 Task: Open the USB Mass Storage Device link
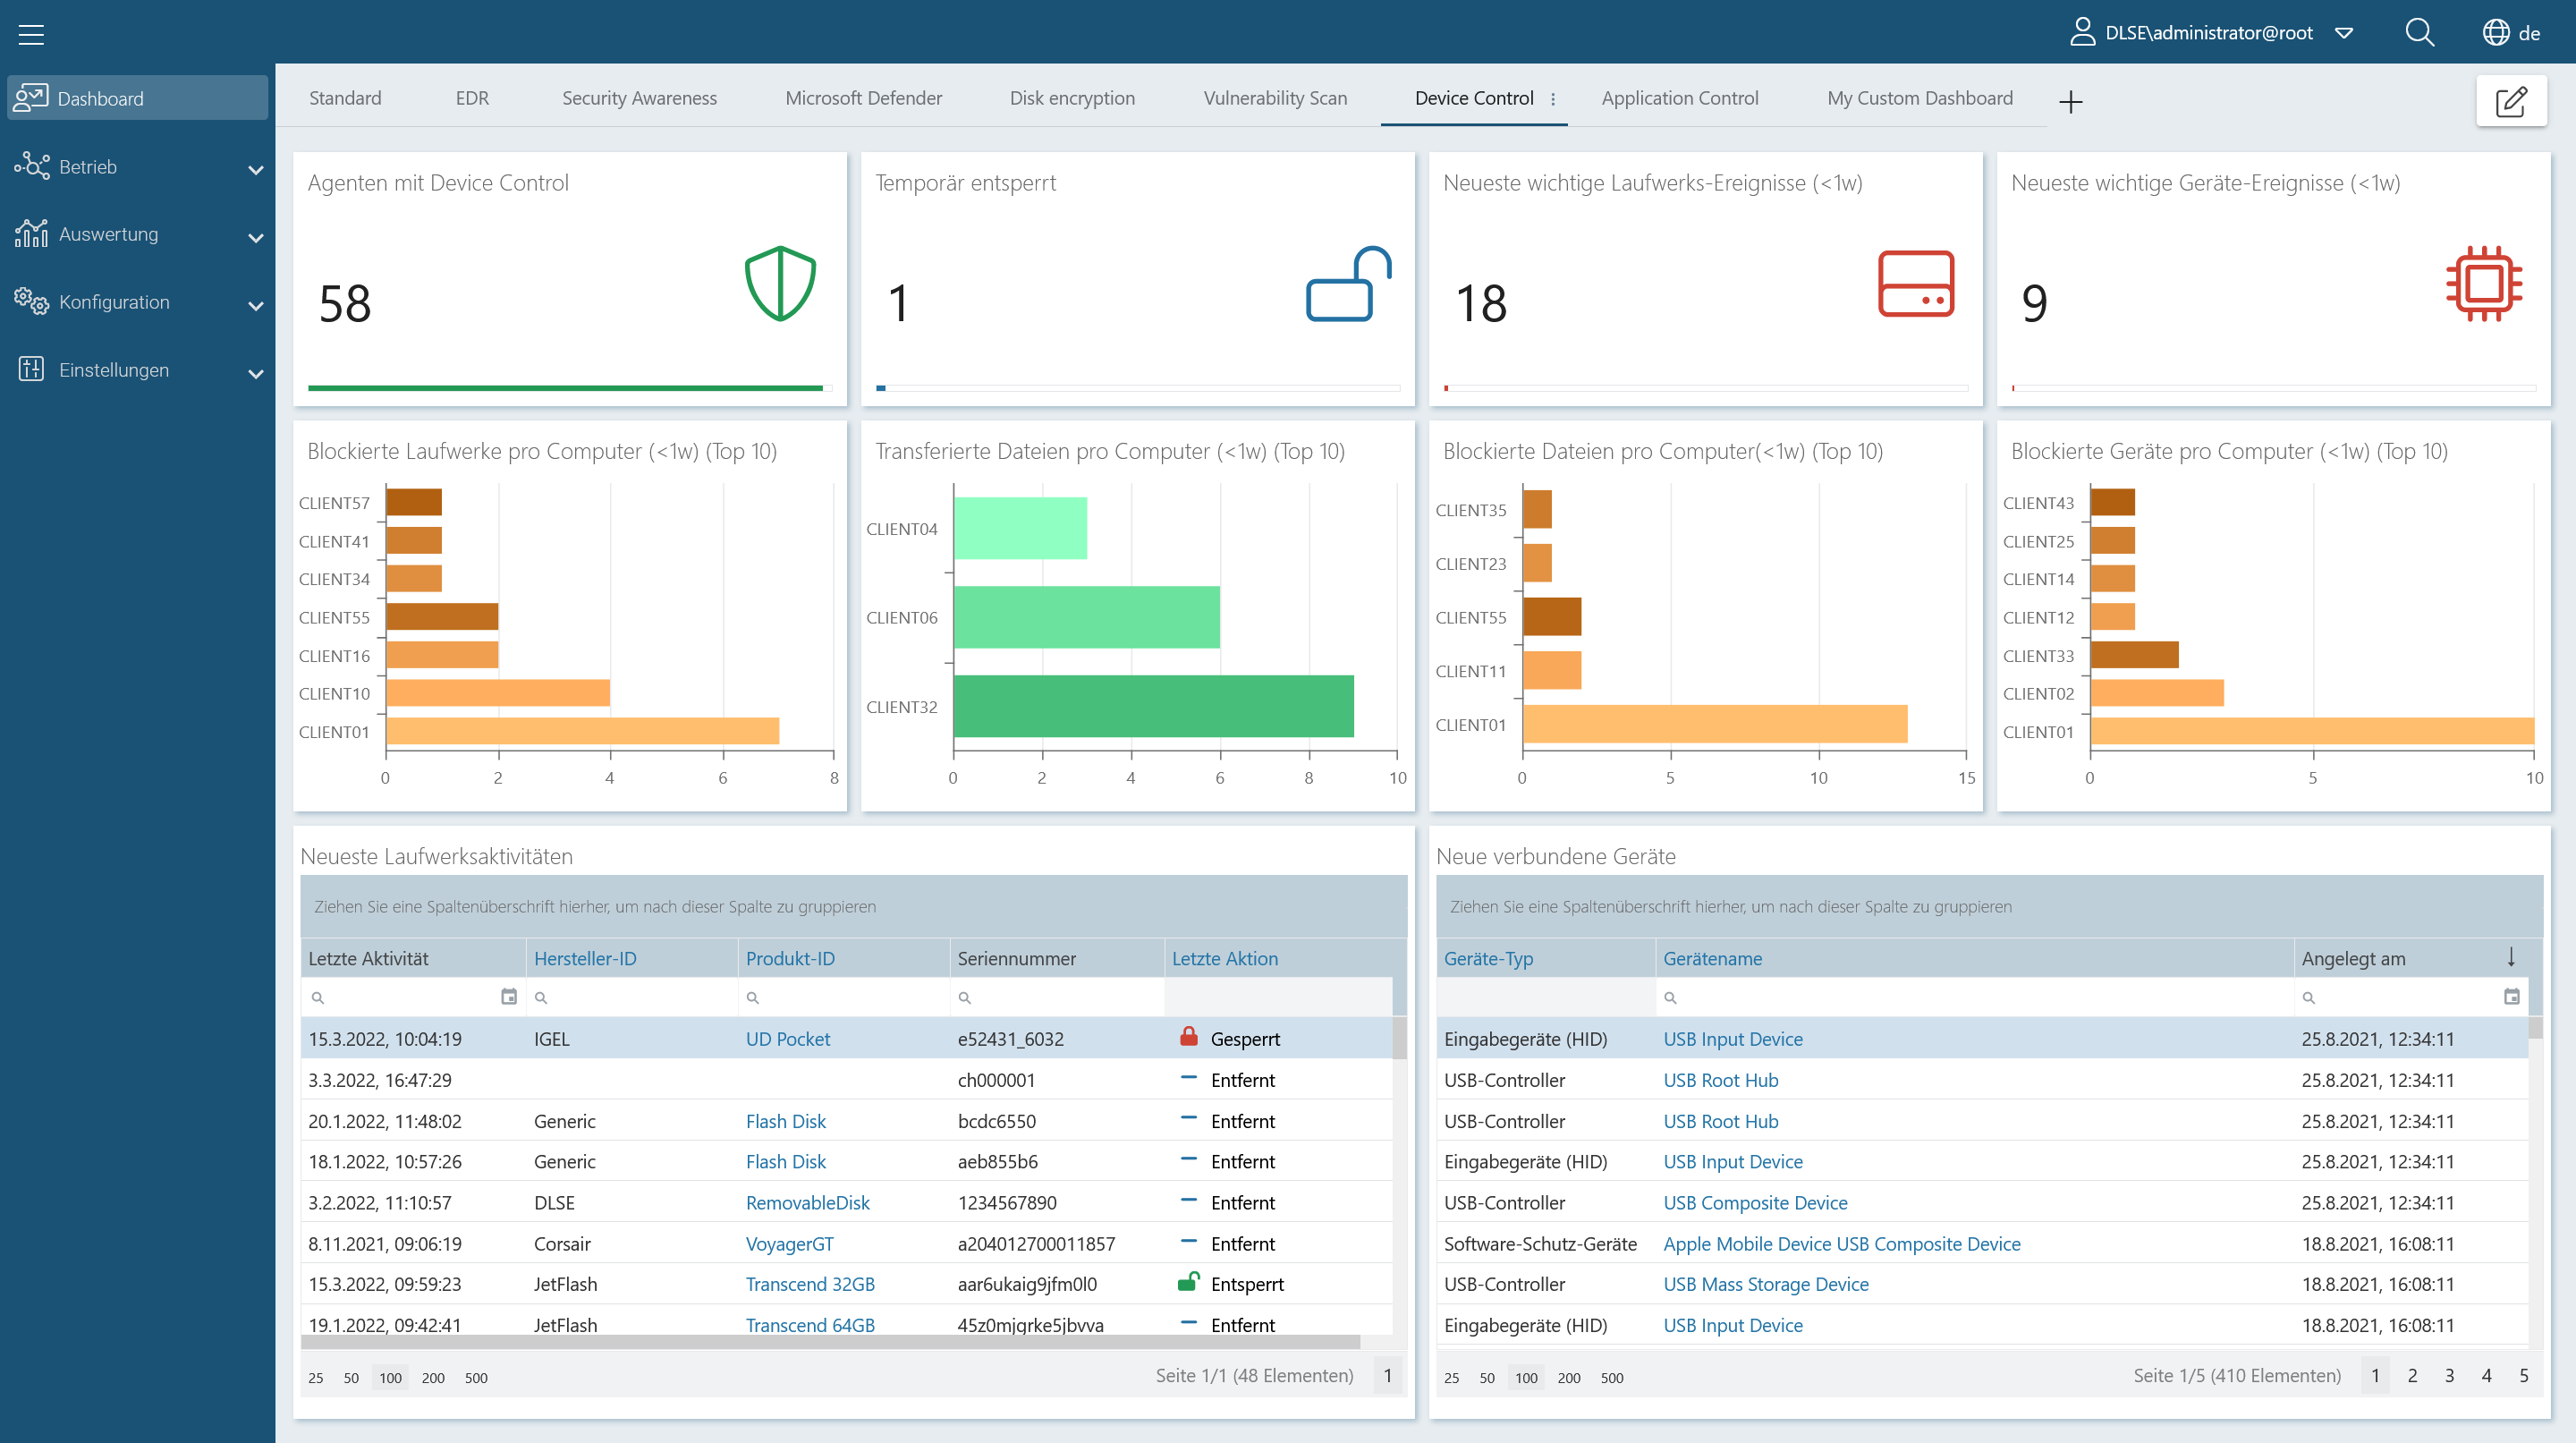1766,1283
